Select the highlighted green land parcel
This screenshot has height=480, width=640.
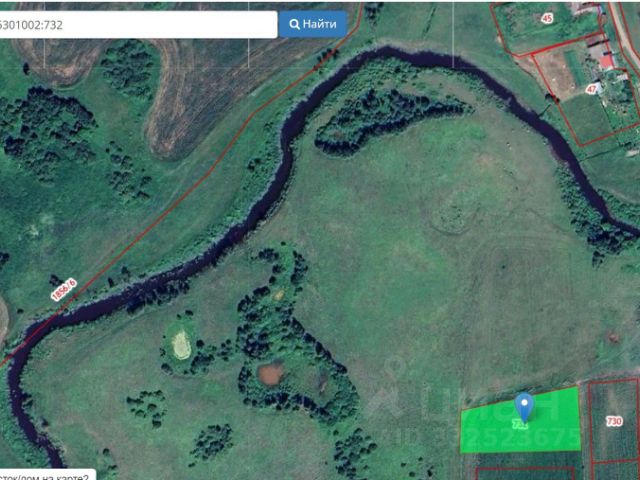[520, 421]
